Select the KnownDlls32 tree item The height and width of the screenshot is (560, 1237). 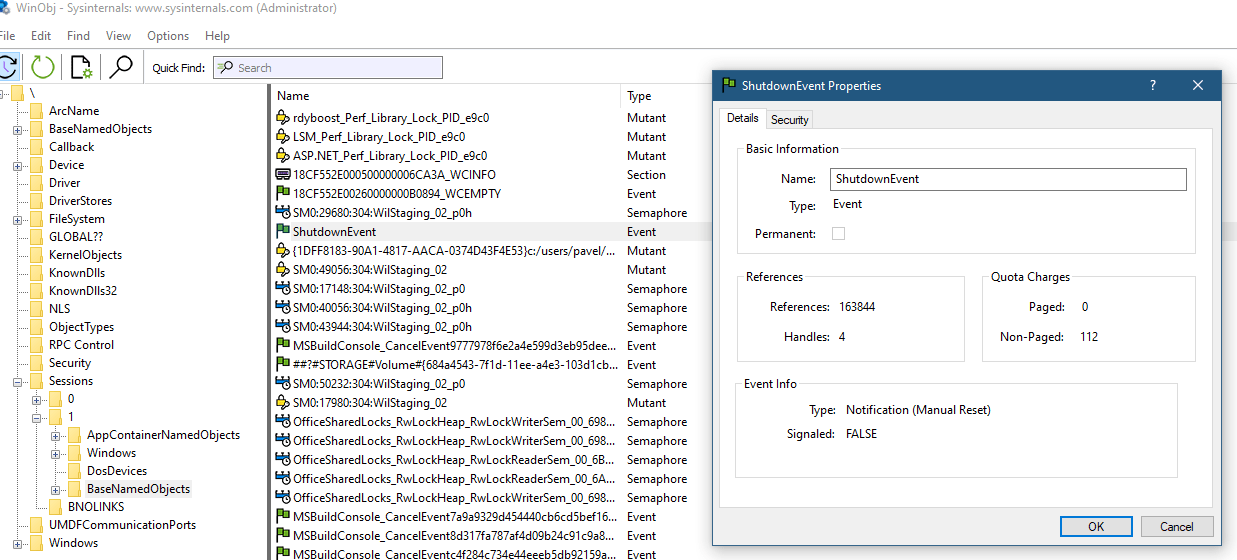click(x=83, y=291)
